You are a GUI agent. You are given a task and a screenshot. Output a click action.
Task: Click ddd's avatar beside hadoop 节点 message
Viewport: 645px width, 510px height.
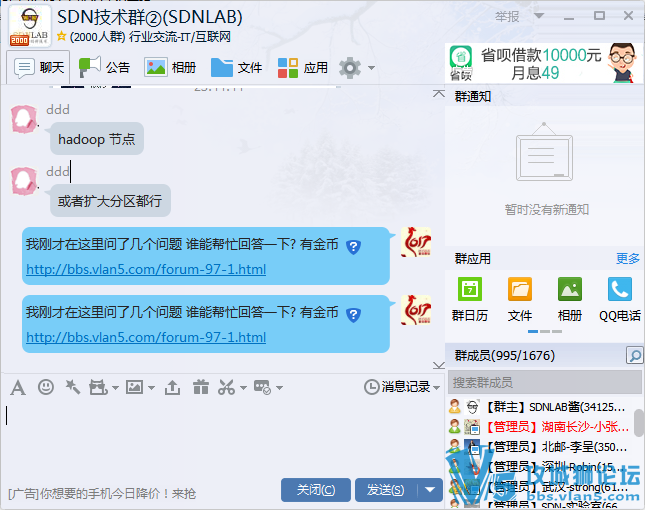coord(24,119)
